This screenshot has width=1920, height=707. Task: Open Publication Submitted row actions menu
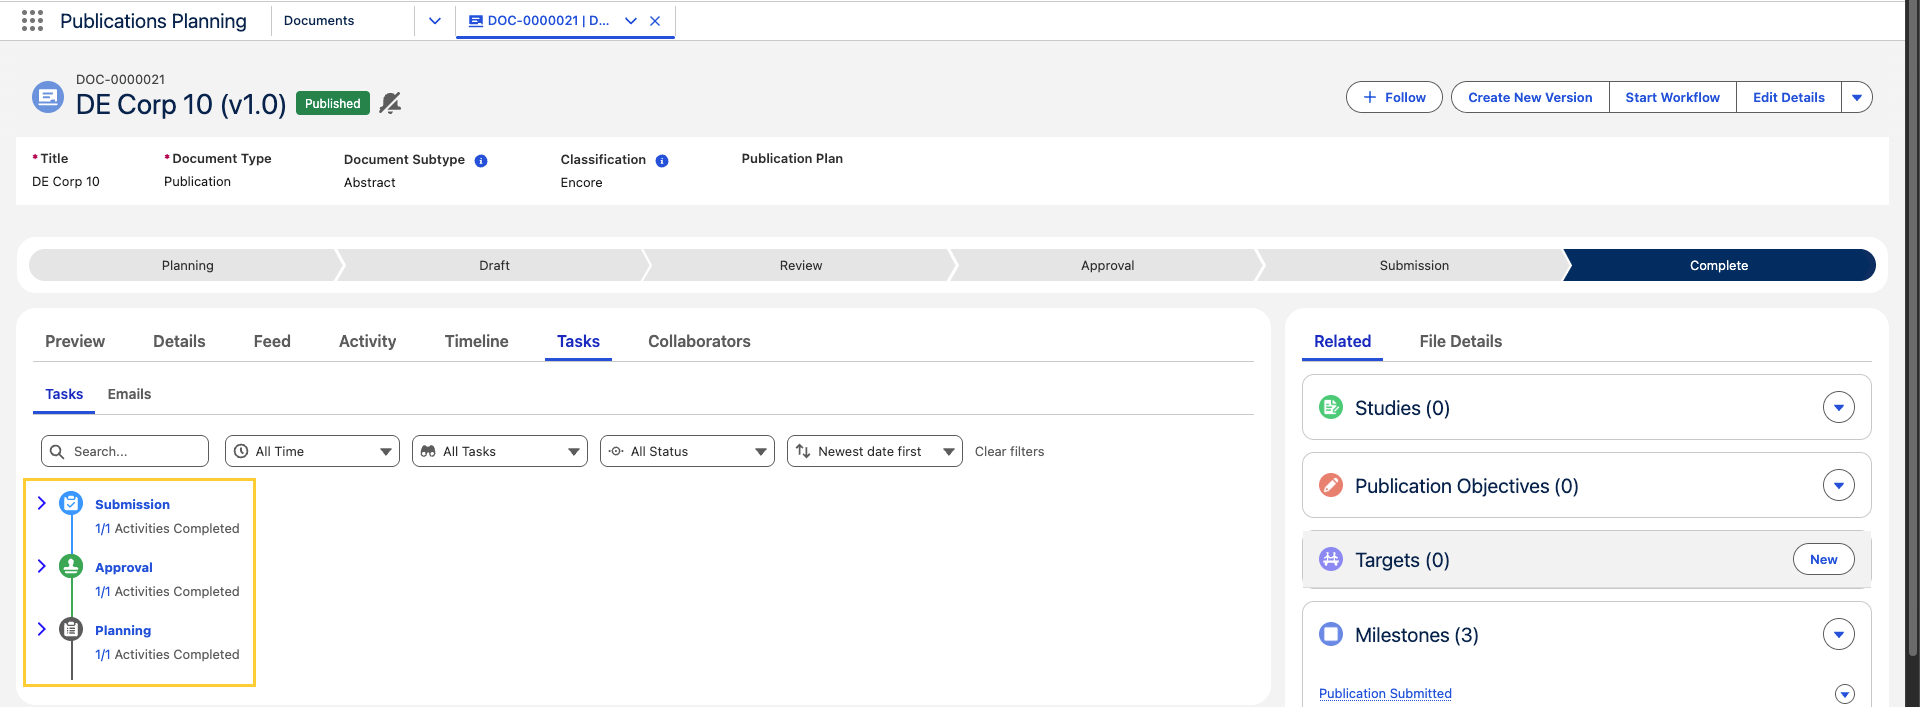[x=1845, y=694]
